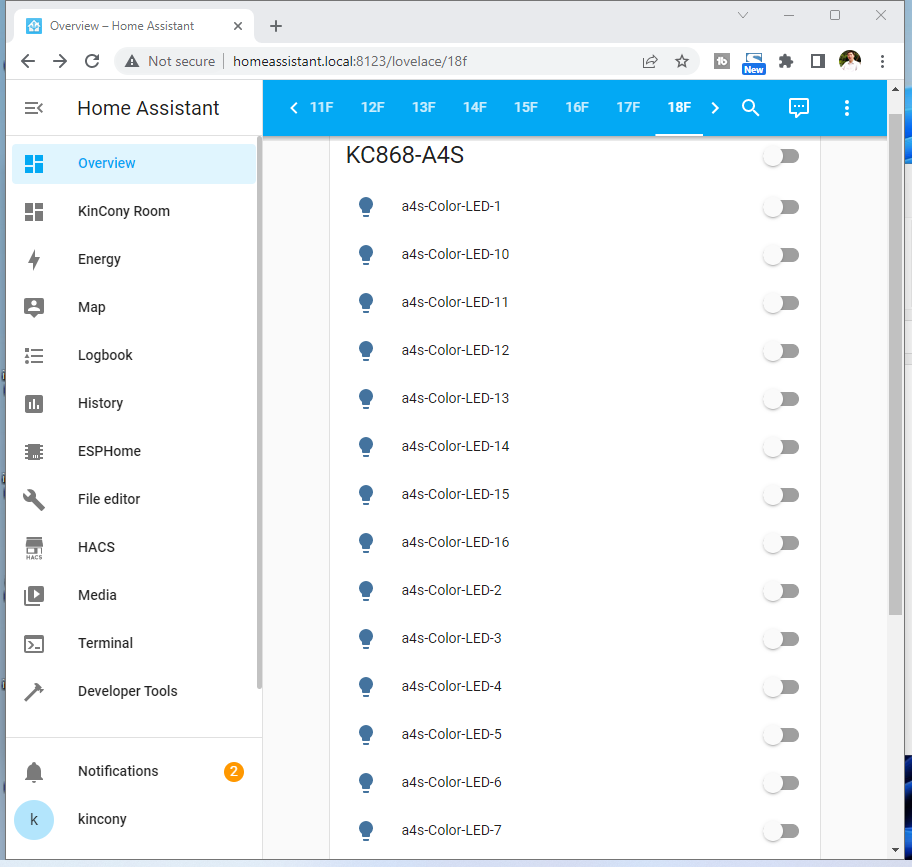
Task: Collapse the Home Assistant sidebar menu icon
Action: point(34,108)
